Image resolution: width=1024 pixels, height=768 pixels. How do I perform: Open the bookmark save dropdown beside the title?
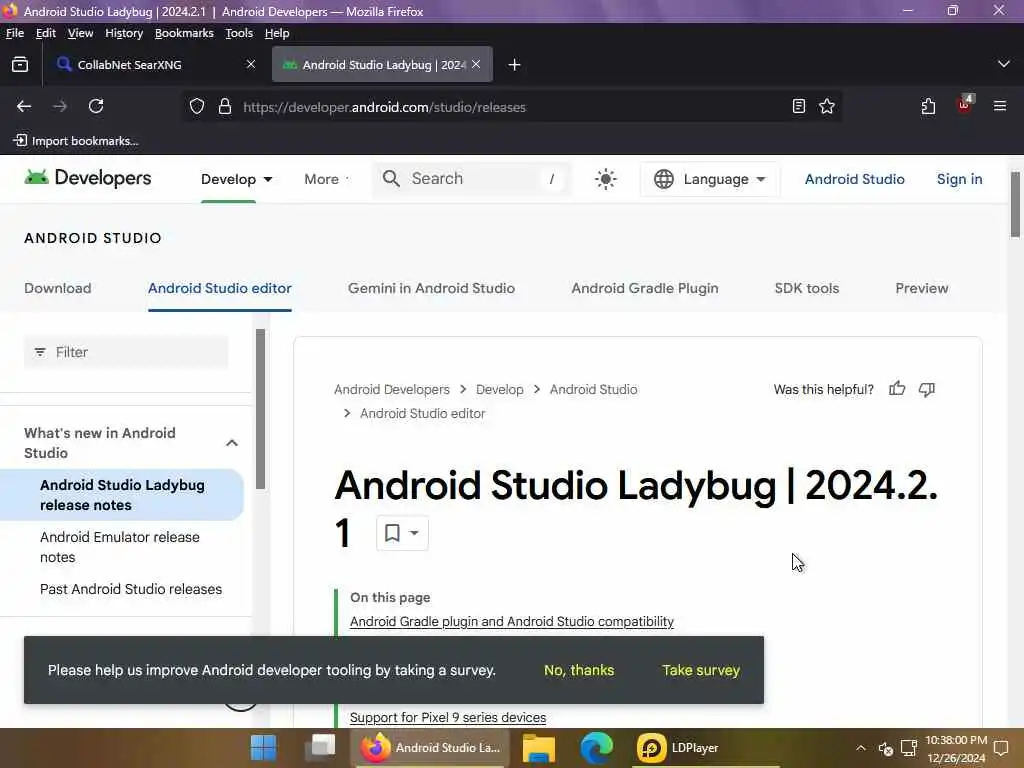(402, 533)
